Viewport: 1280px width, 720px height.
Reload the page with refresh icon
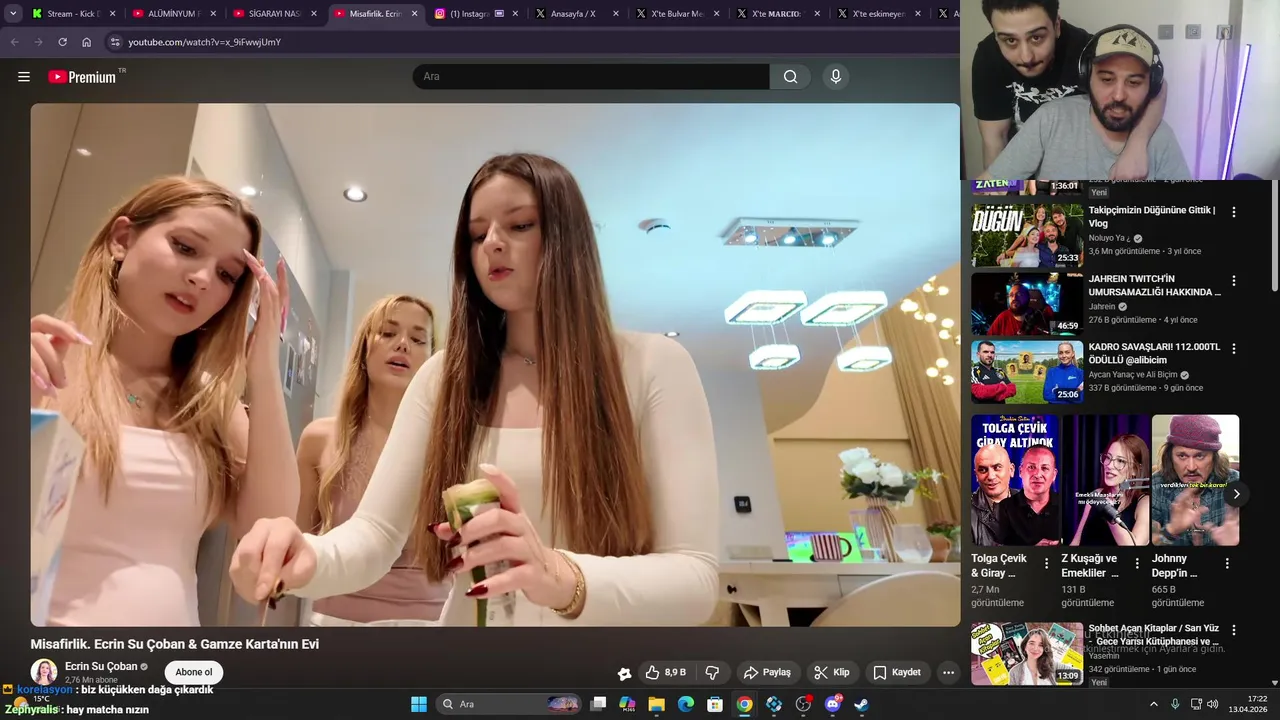62,42
